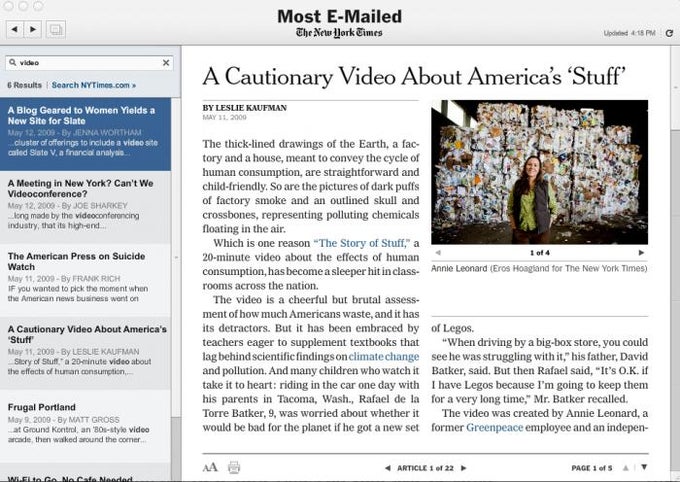Viewport: 680px width, 482px height.
Task: Click the 'BY LESLIE KAUFMAN' byline
Action: pyautogui.click(x=245, y=108)
